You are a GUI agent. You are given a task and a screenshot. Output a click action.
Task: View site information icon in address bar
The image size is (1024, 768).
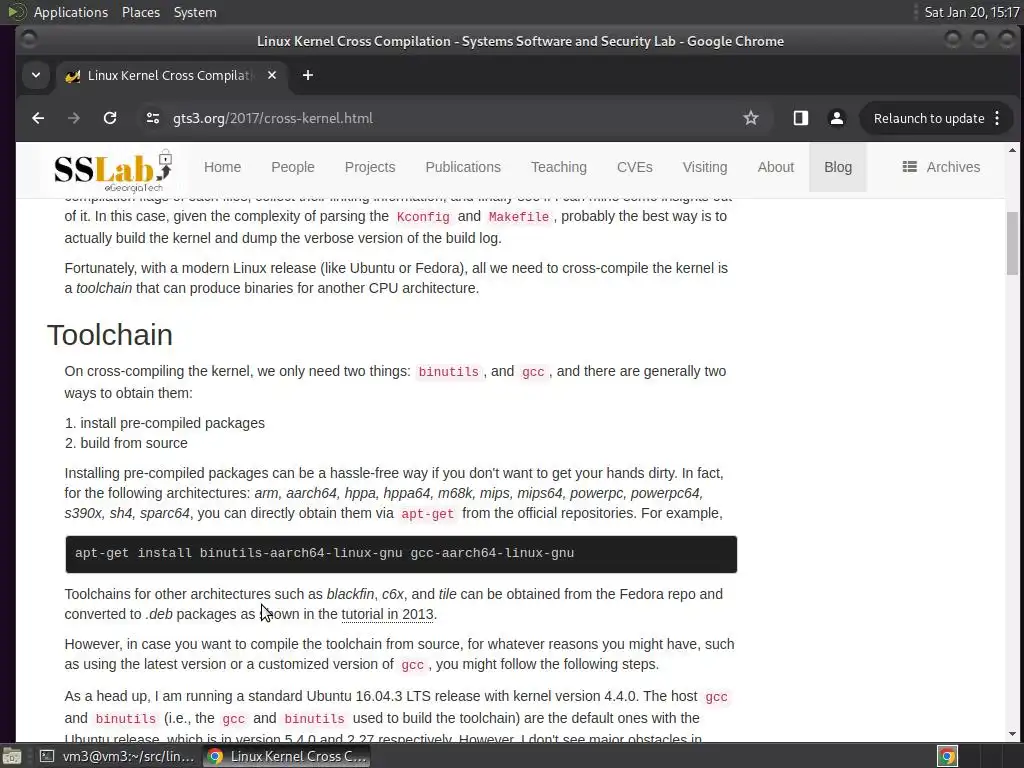coord(153,118)
